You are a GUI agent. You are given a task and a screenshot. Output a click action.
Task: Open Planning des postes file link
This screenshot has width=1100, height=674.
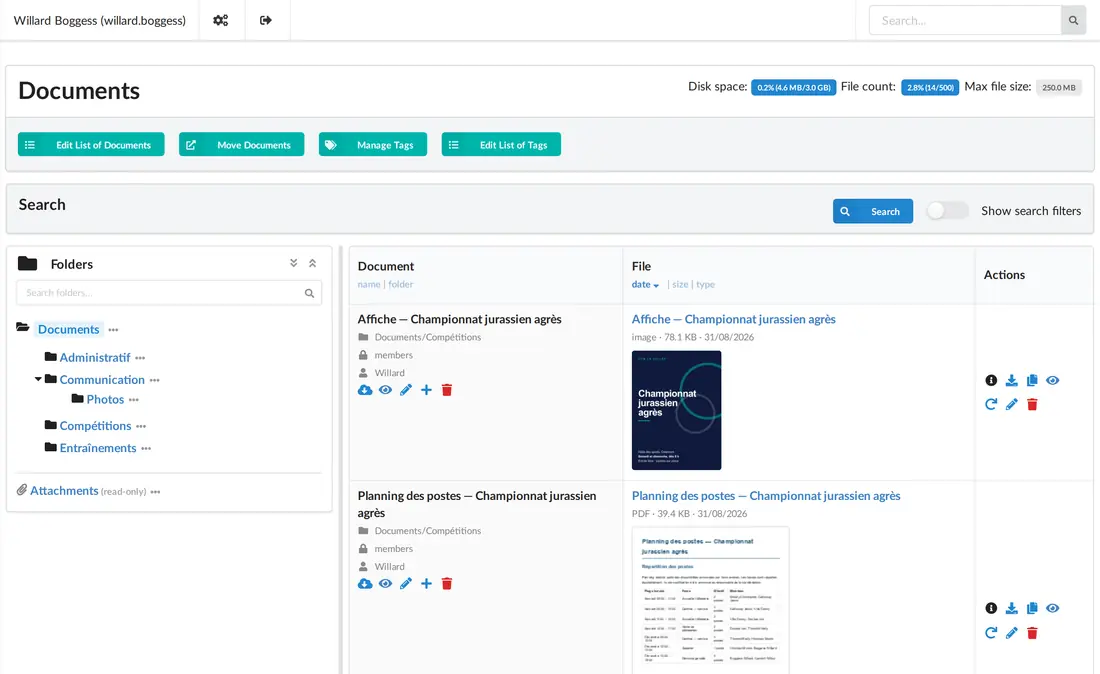click(x=765, y=496)
